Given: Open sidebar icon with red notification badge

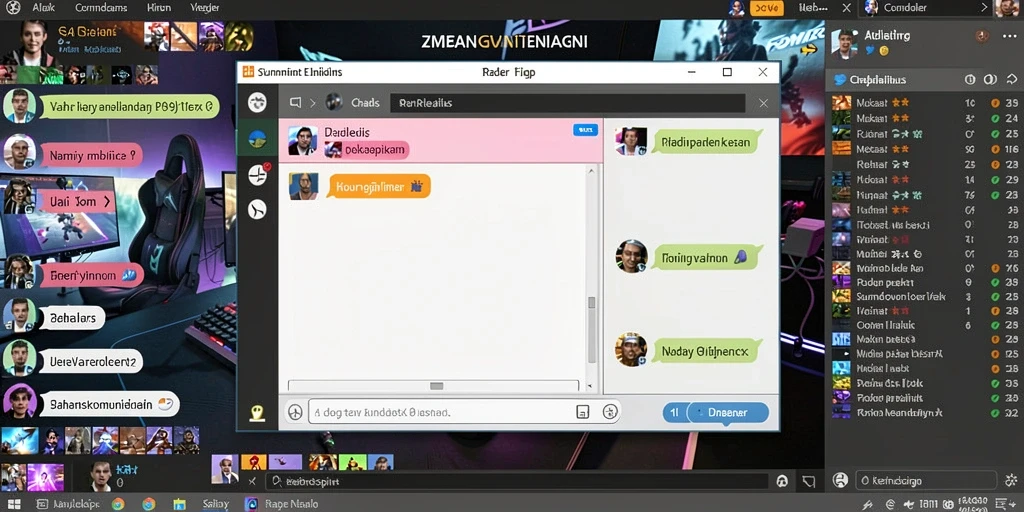Looking at the screenshot, I should point(258,174).
